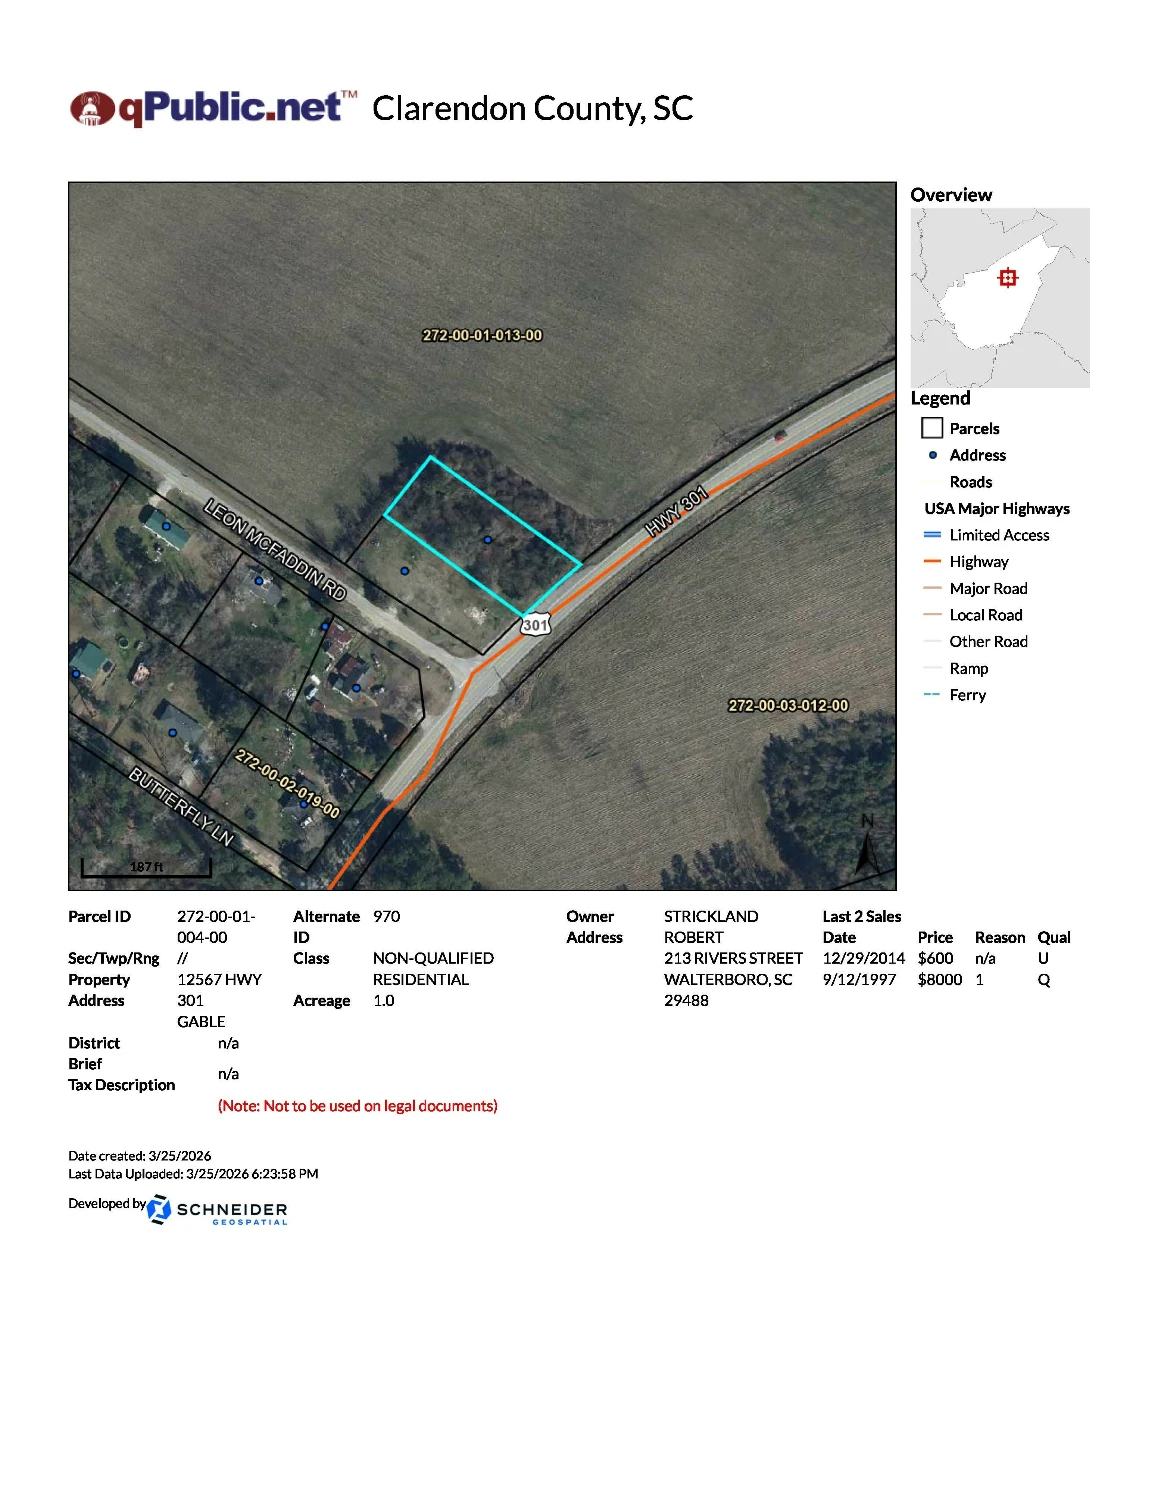Click the Reason column header
The width and height of the screenshot is (1158, 1500).
(x=1000, y=938)
